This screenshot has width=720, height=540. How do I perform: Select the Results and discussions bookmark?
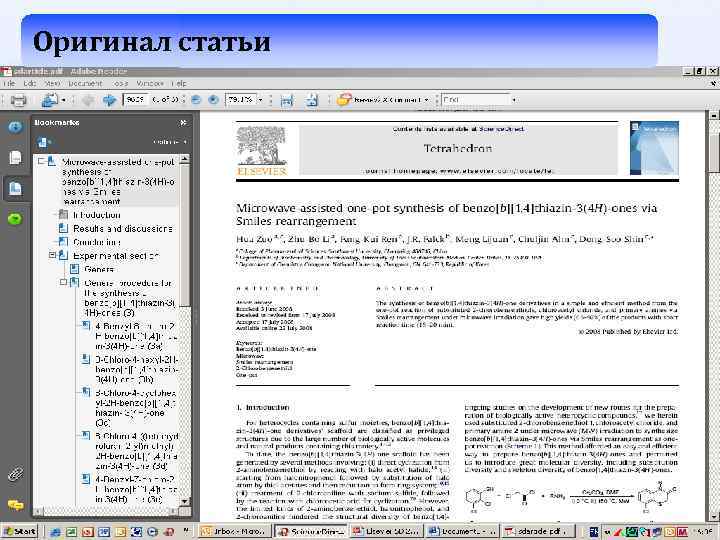[123, 228]
